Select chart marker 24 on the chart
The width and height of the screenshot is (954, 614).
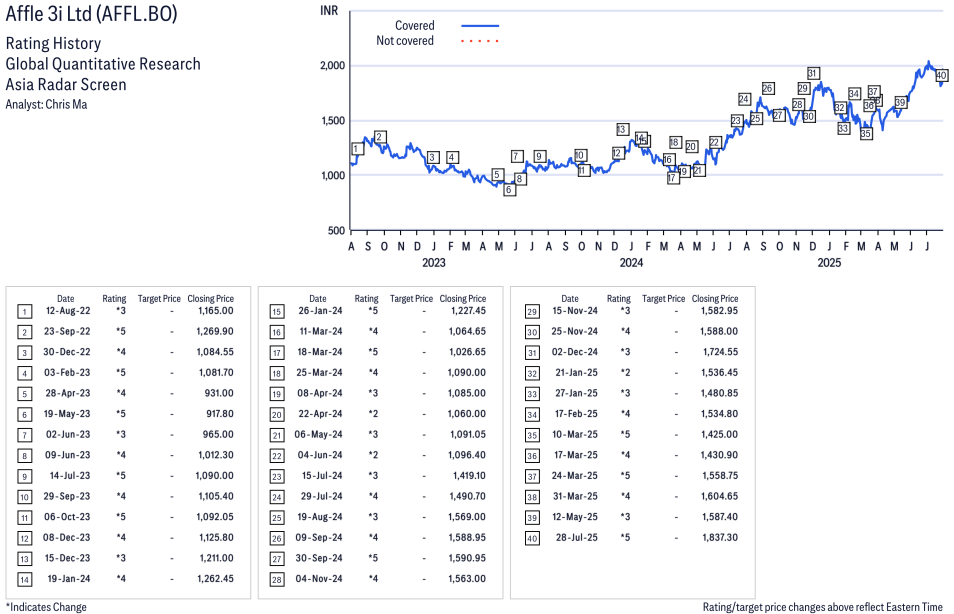pyautogui.click(x=744, y=99)
